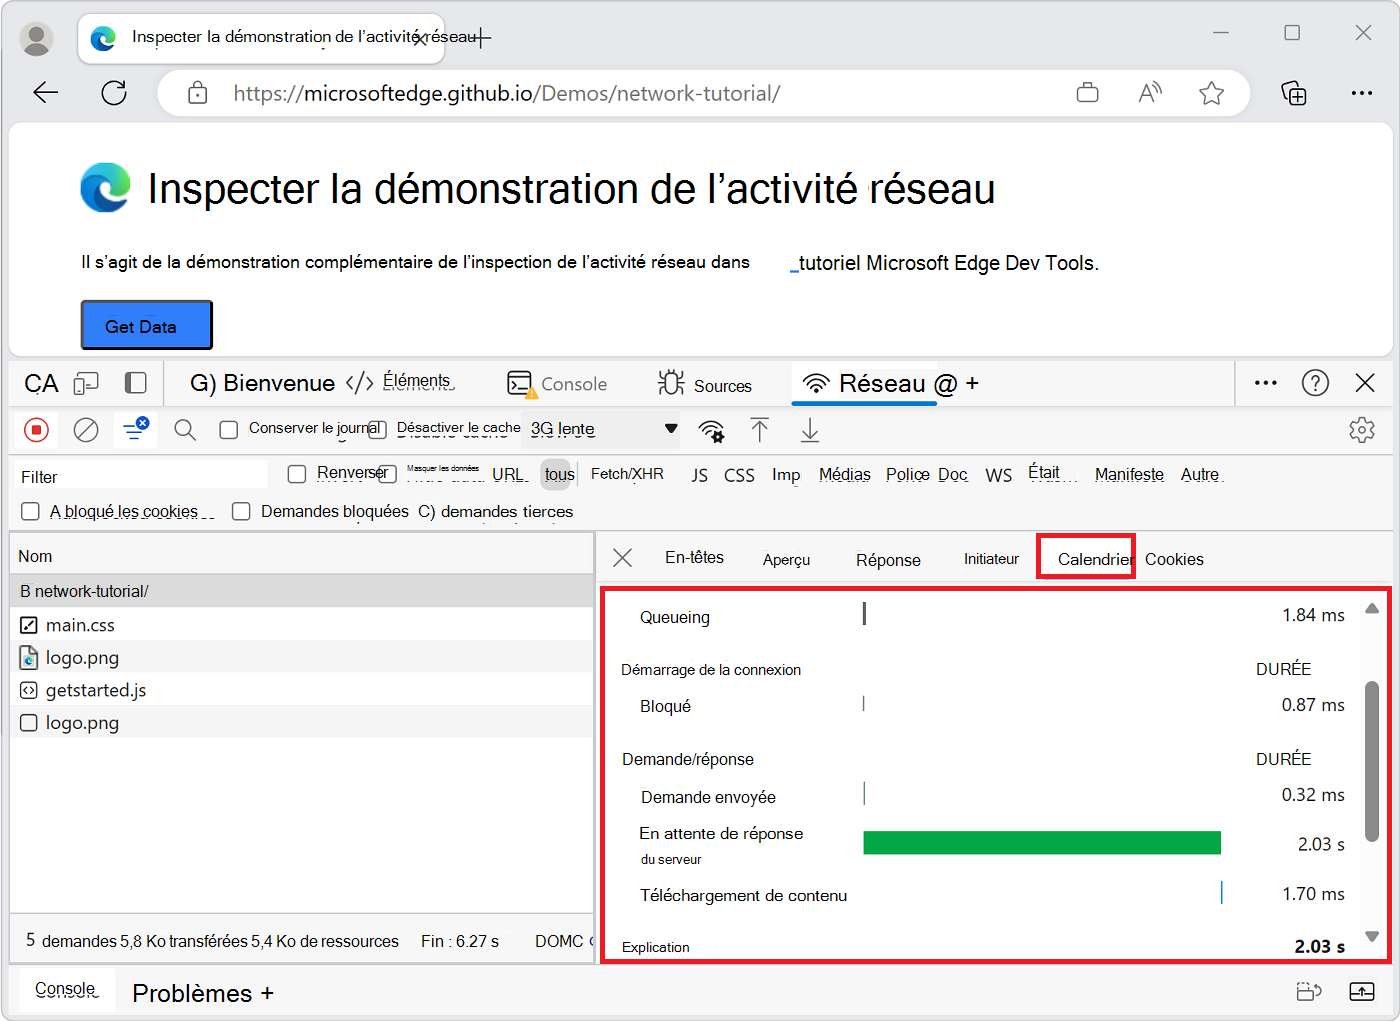Select the getstarted.js request row
The width and height of the screenshot is (1400, 1021).
[301, 690]
